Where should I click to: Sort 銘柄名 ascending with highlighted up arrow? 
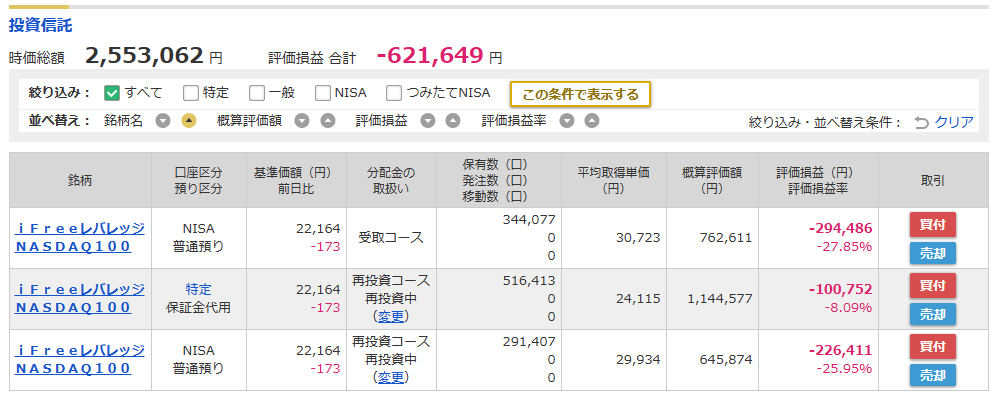pos(188,121)
